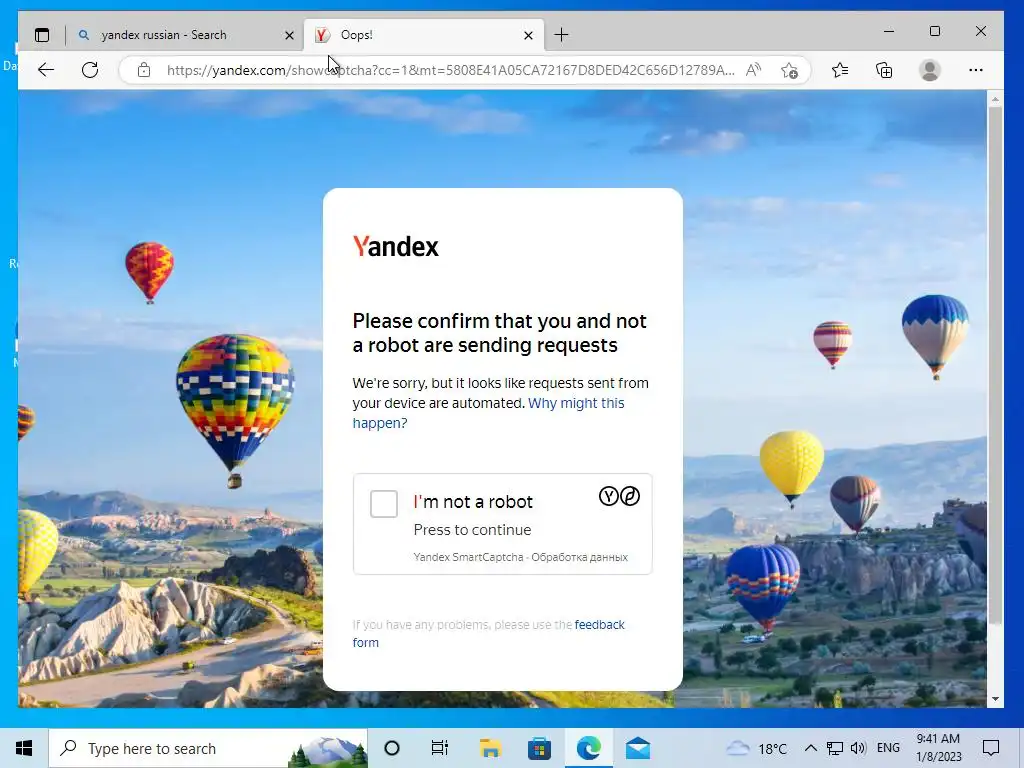1024x768 pixels.
Task: Click the Yandex SmartCaptcha logo icons
Action: click(x=619, y=496)
